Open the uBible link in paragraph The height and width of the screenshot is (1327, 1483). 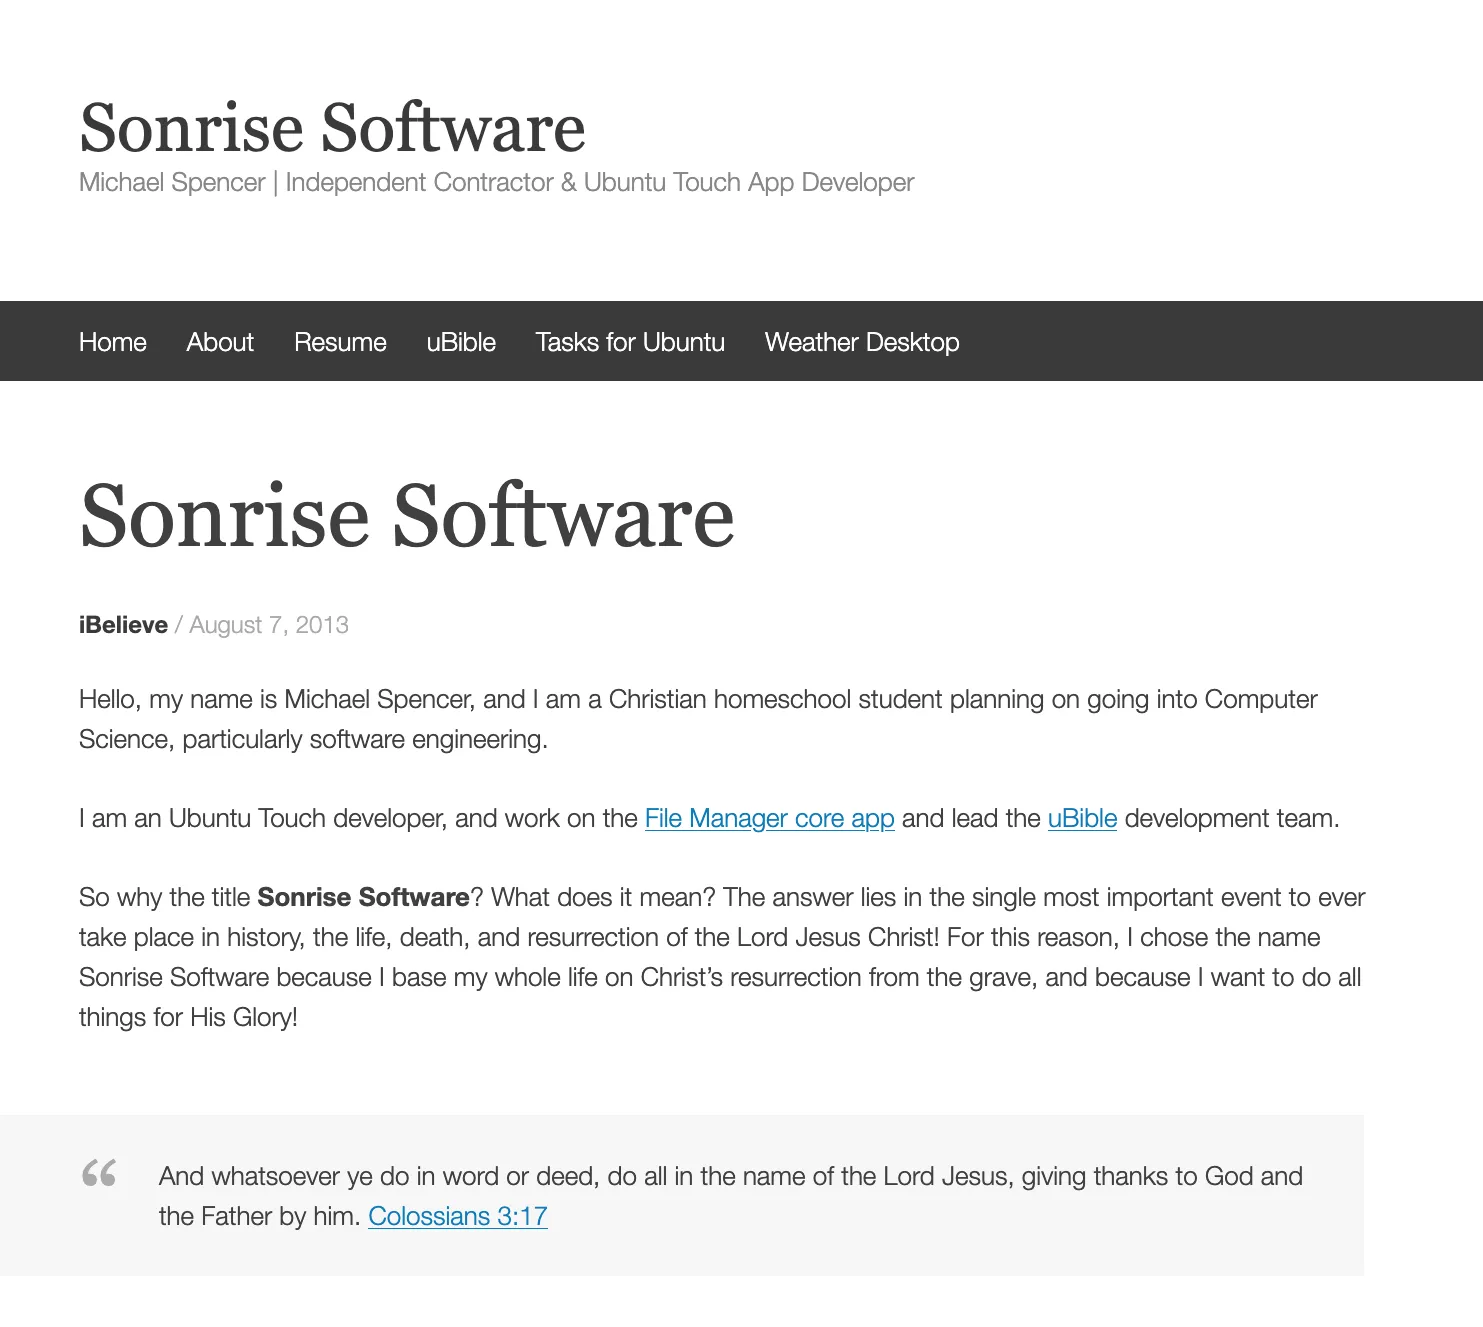click(x=1082, y=818)
